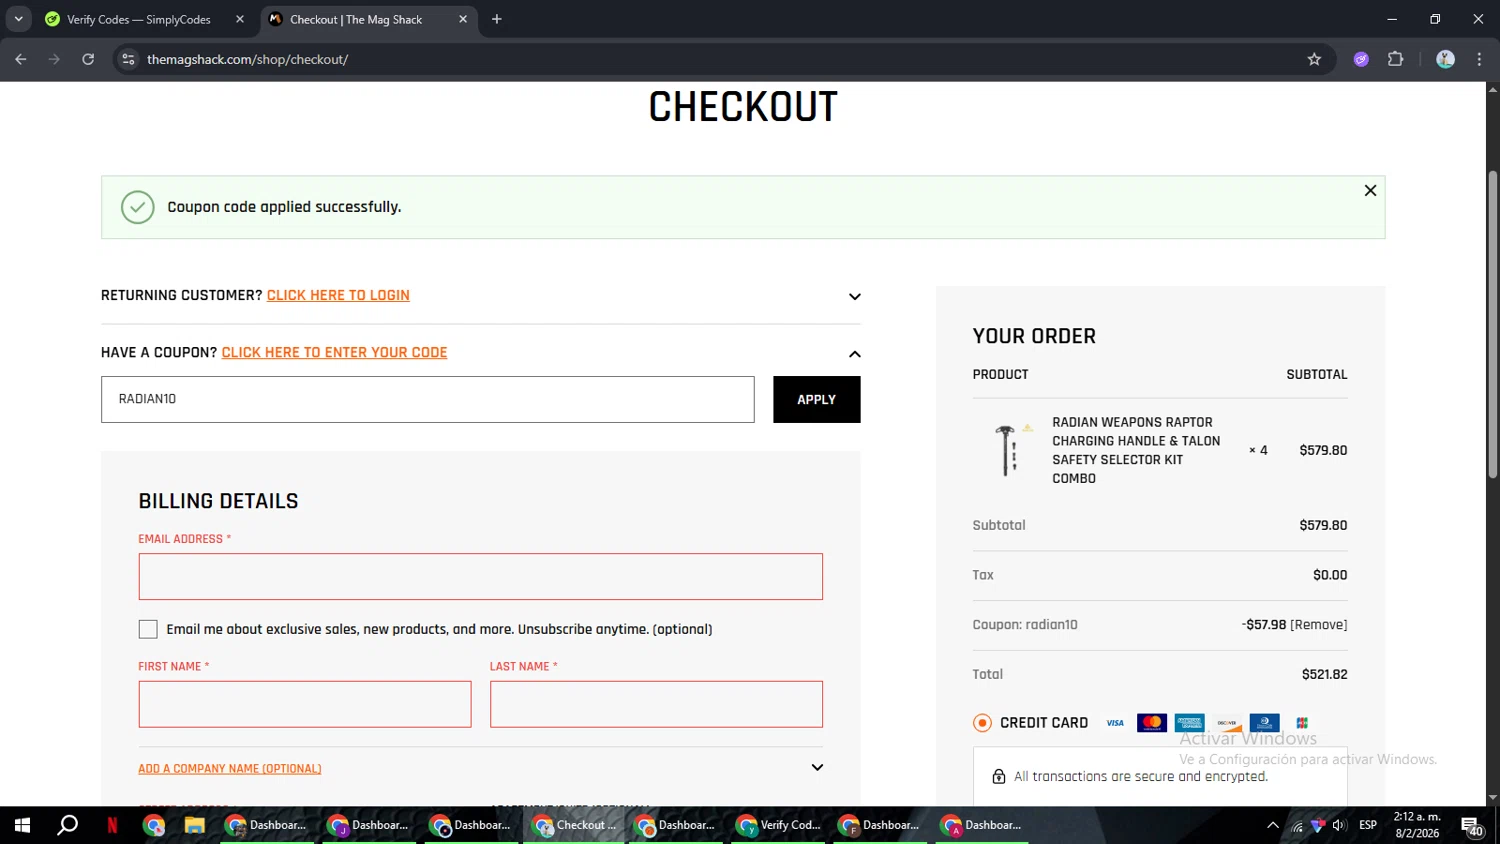Image resolution: width=1500 pixels, height=844 pixels.
Task: Open File Explorer from the taskbar
Action: (x=194, y=825)
